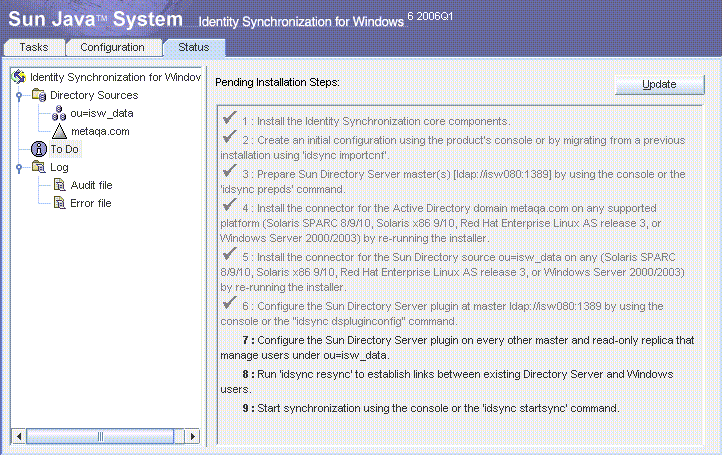Collapse the Directory Sources tree node
The width and height of the screenshot is (722, 455).
(19, 96)
